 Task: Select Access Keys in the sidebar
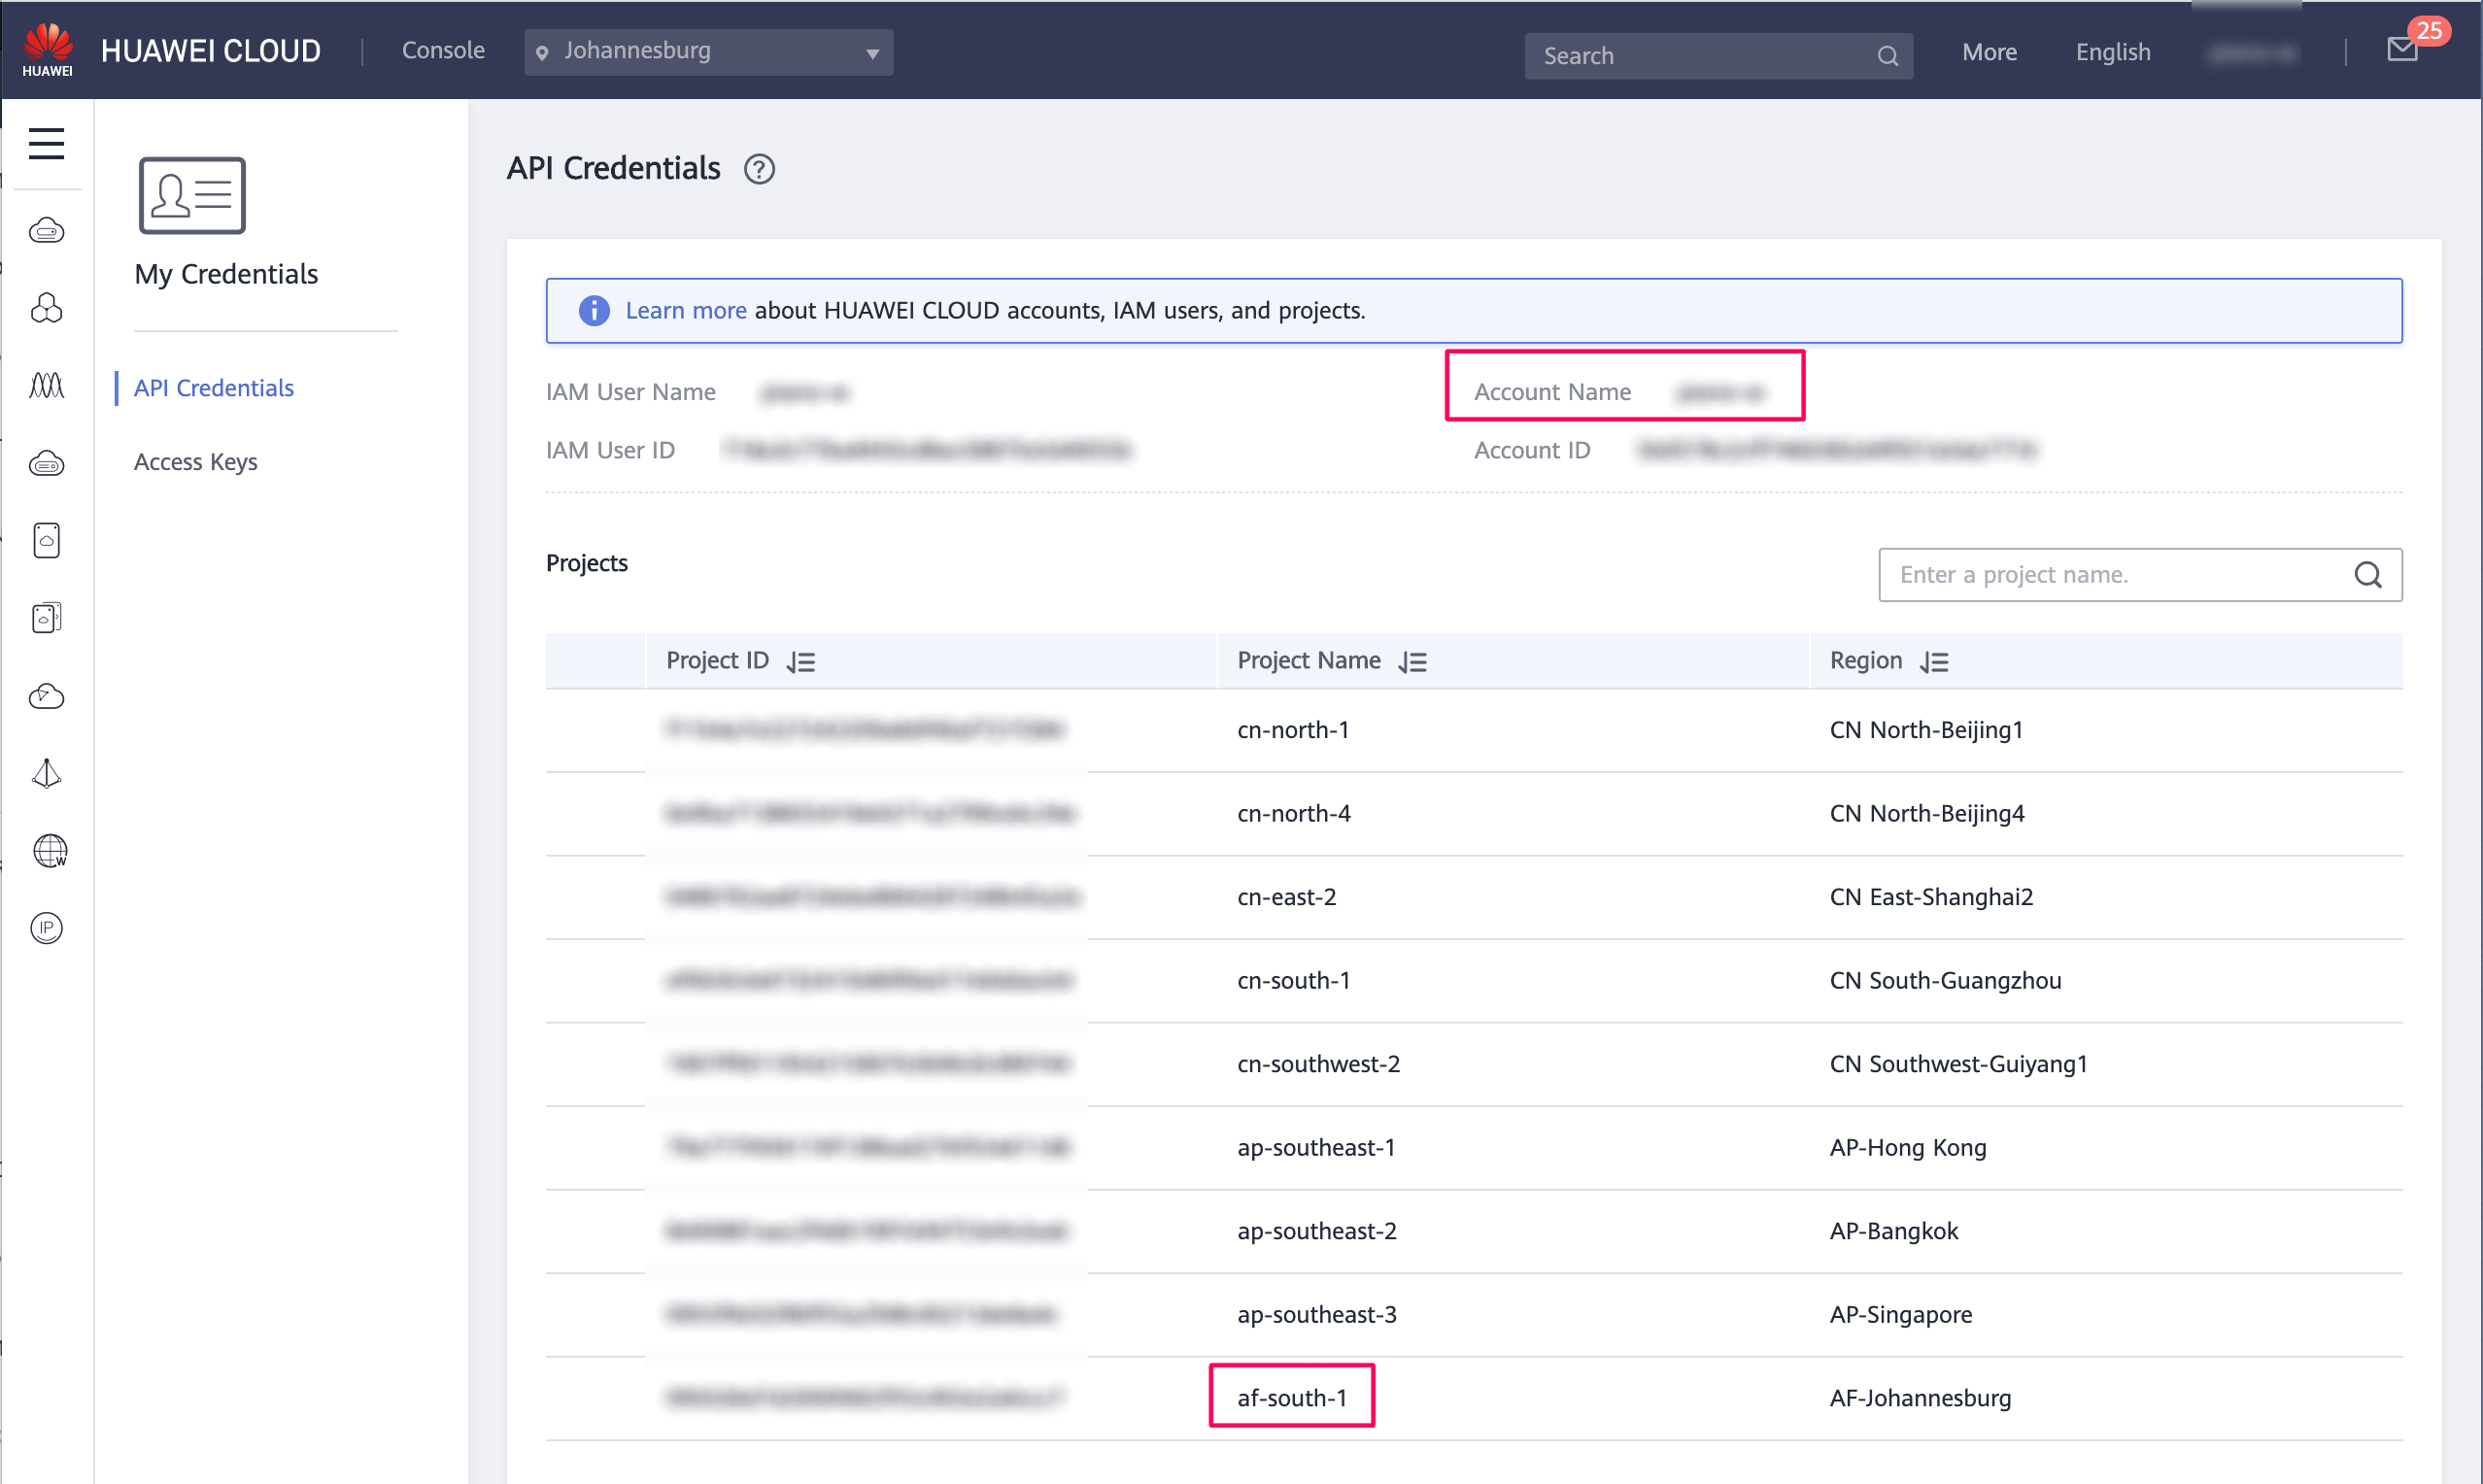(196, 462)
